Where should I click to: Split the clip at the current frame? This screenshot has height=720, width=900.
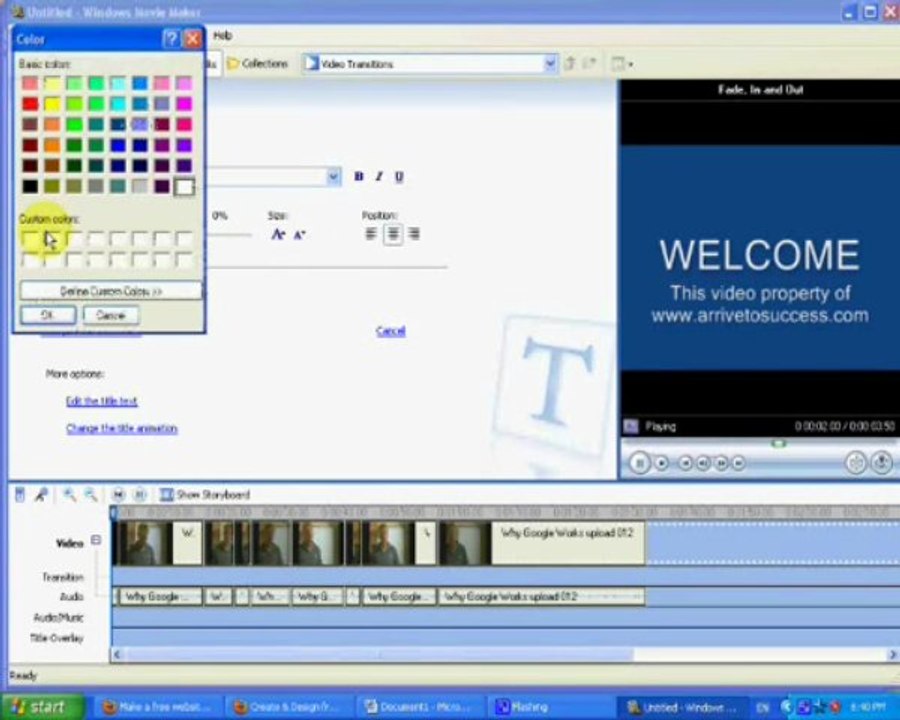pyautogui.click(x=856, y=463)
